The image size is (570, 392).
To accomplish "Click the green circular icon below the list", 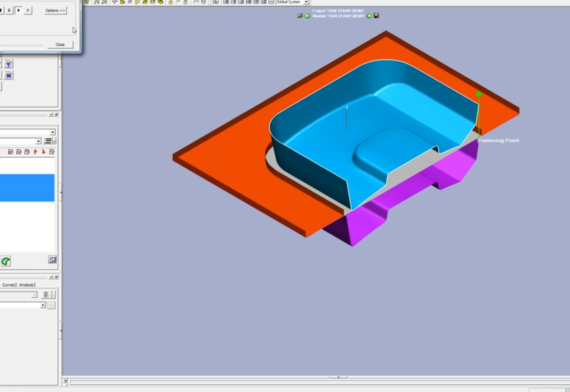I will coord(5,261).
